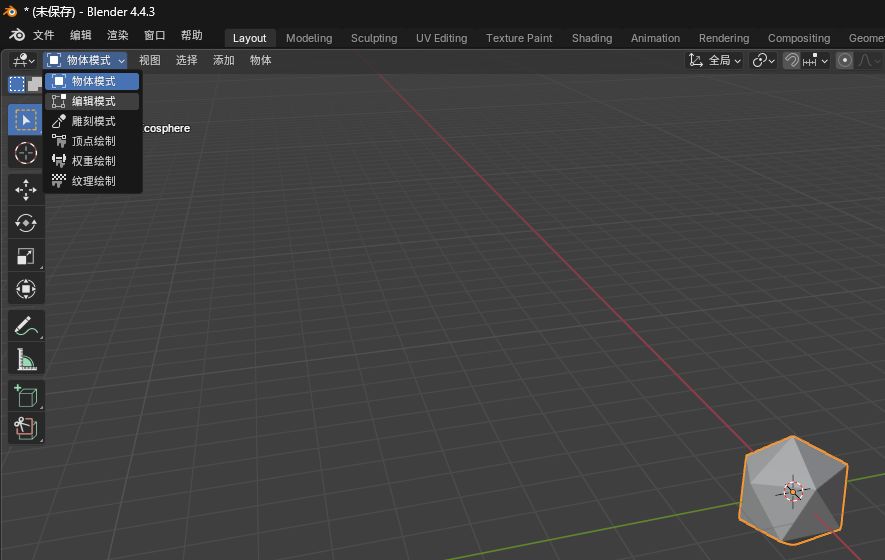This screenshot has height=560, width=885.
Task: Enable the new-selection box mode toggle
Action: tap(17, 84)
